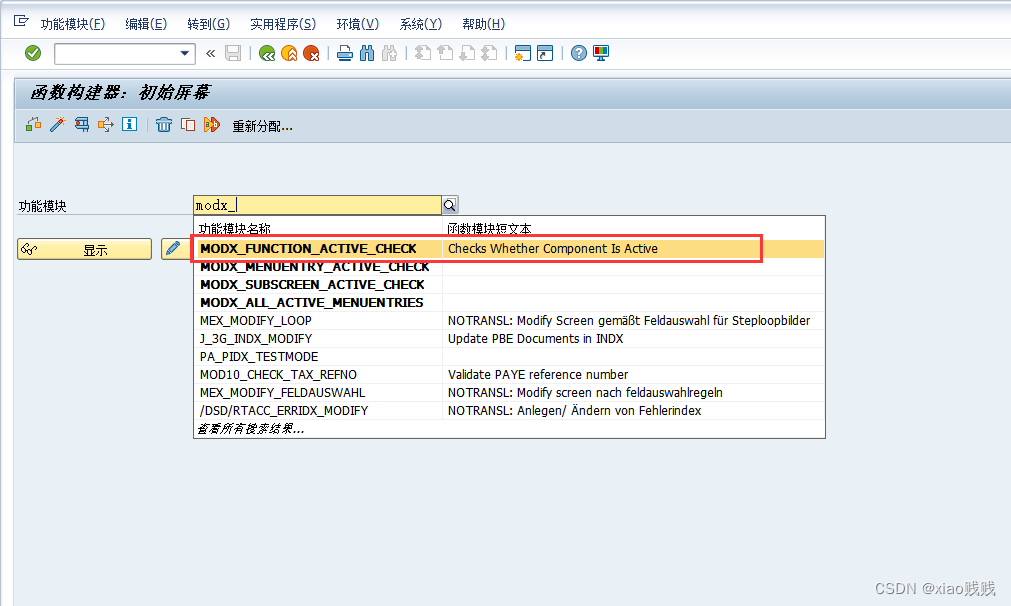Open the 功能模块(F) menu

73,23
